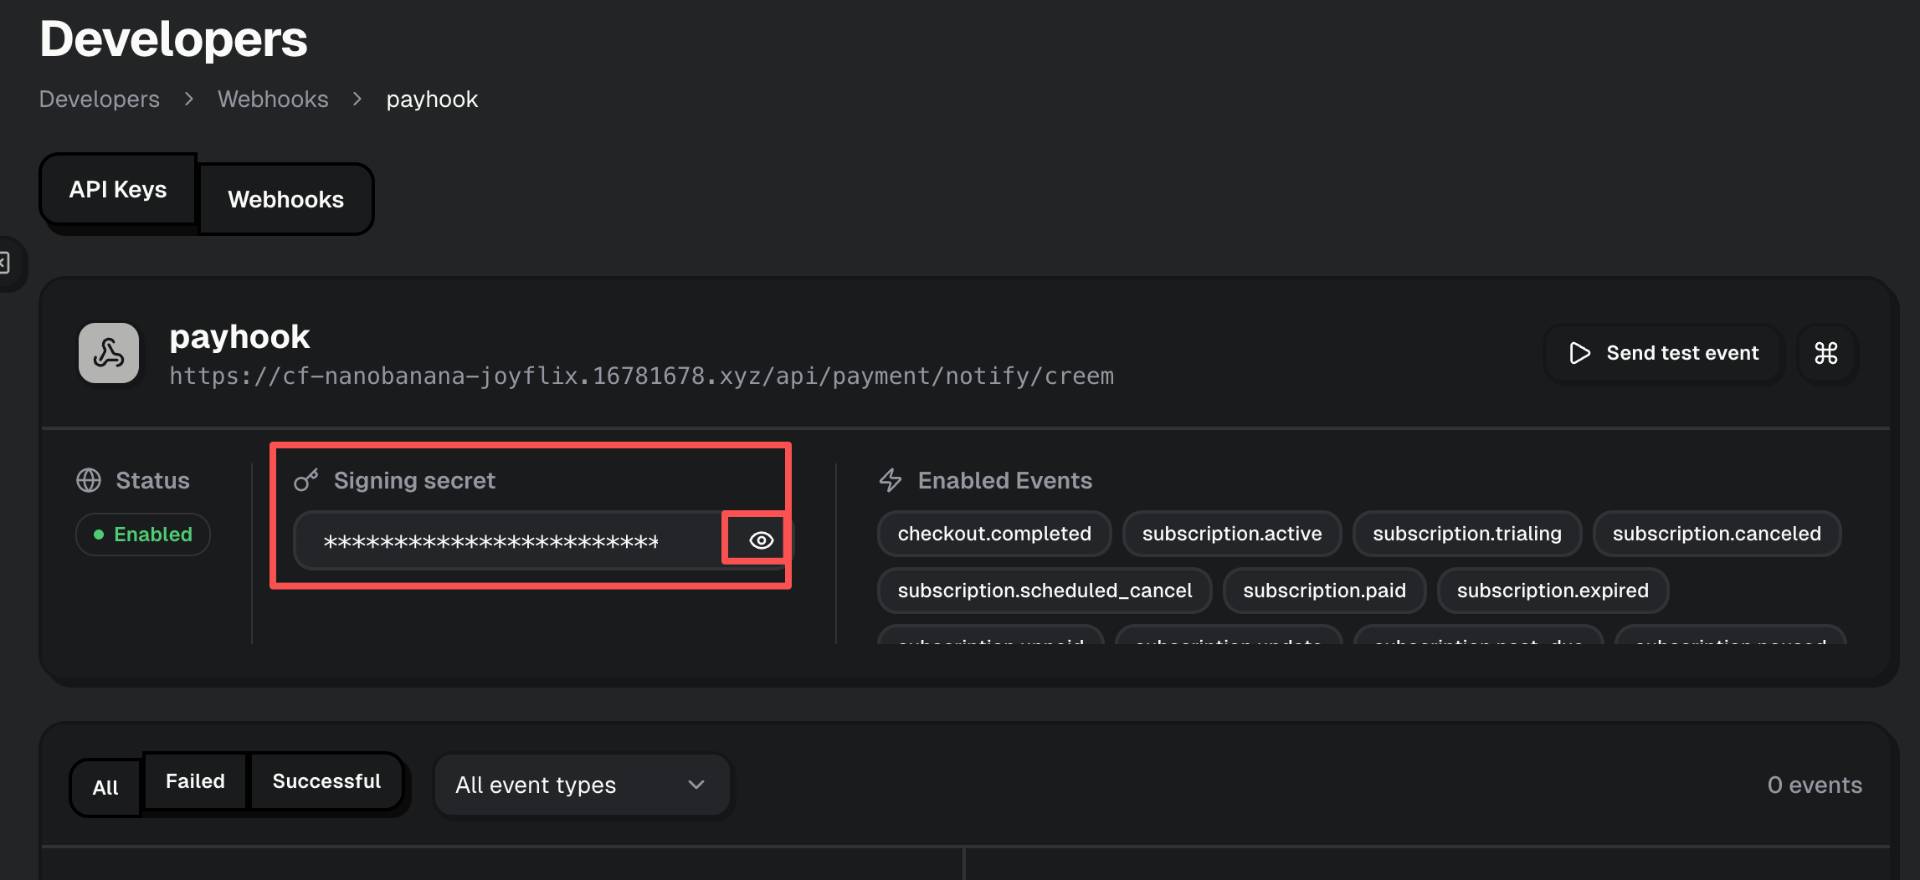Go to Developers breadcrumb link
Screen dimensions: 1920x880
pyautogui.click(x=99, y=99)
